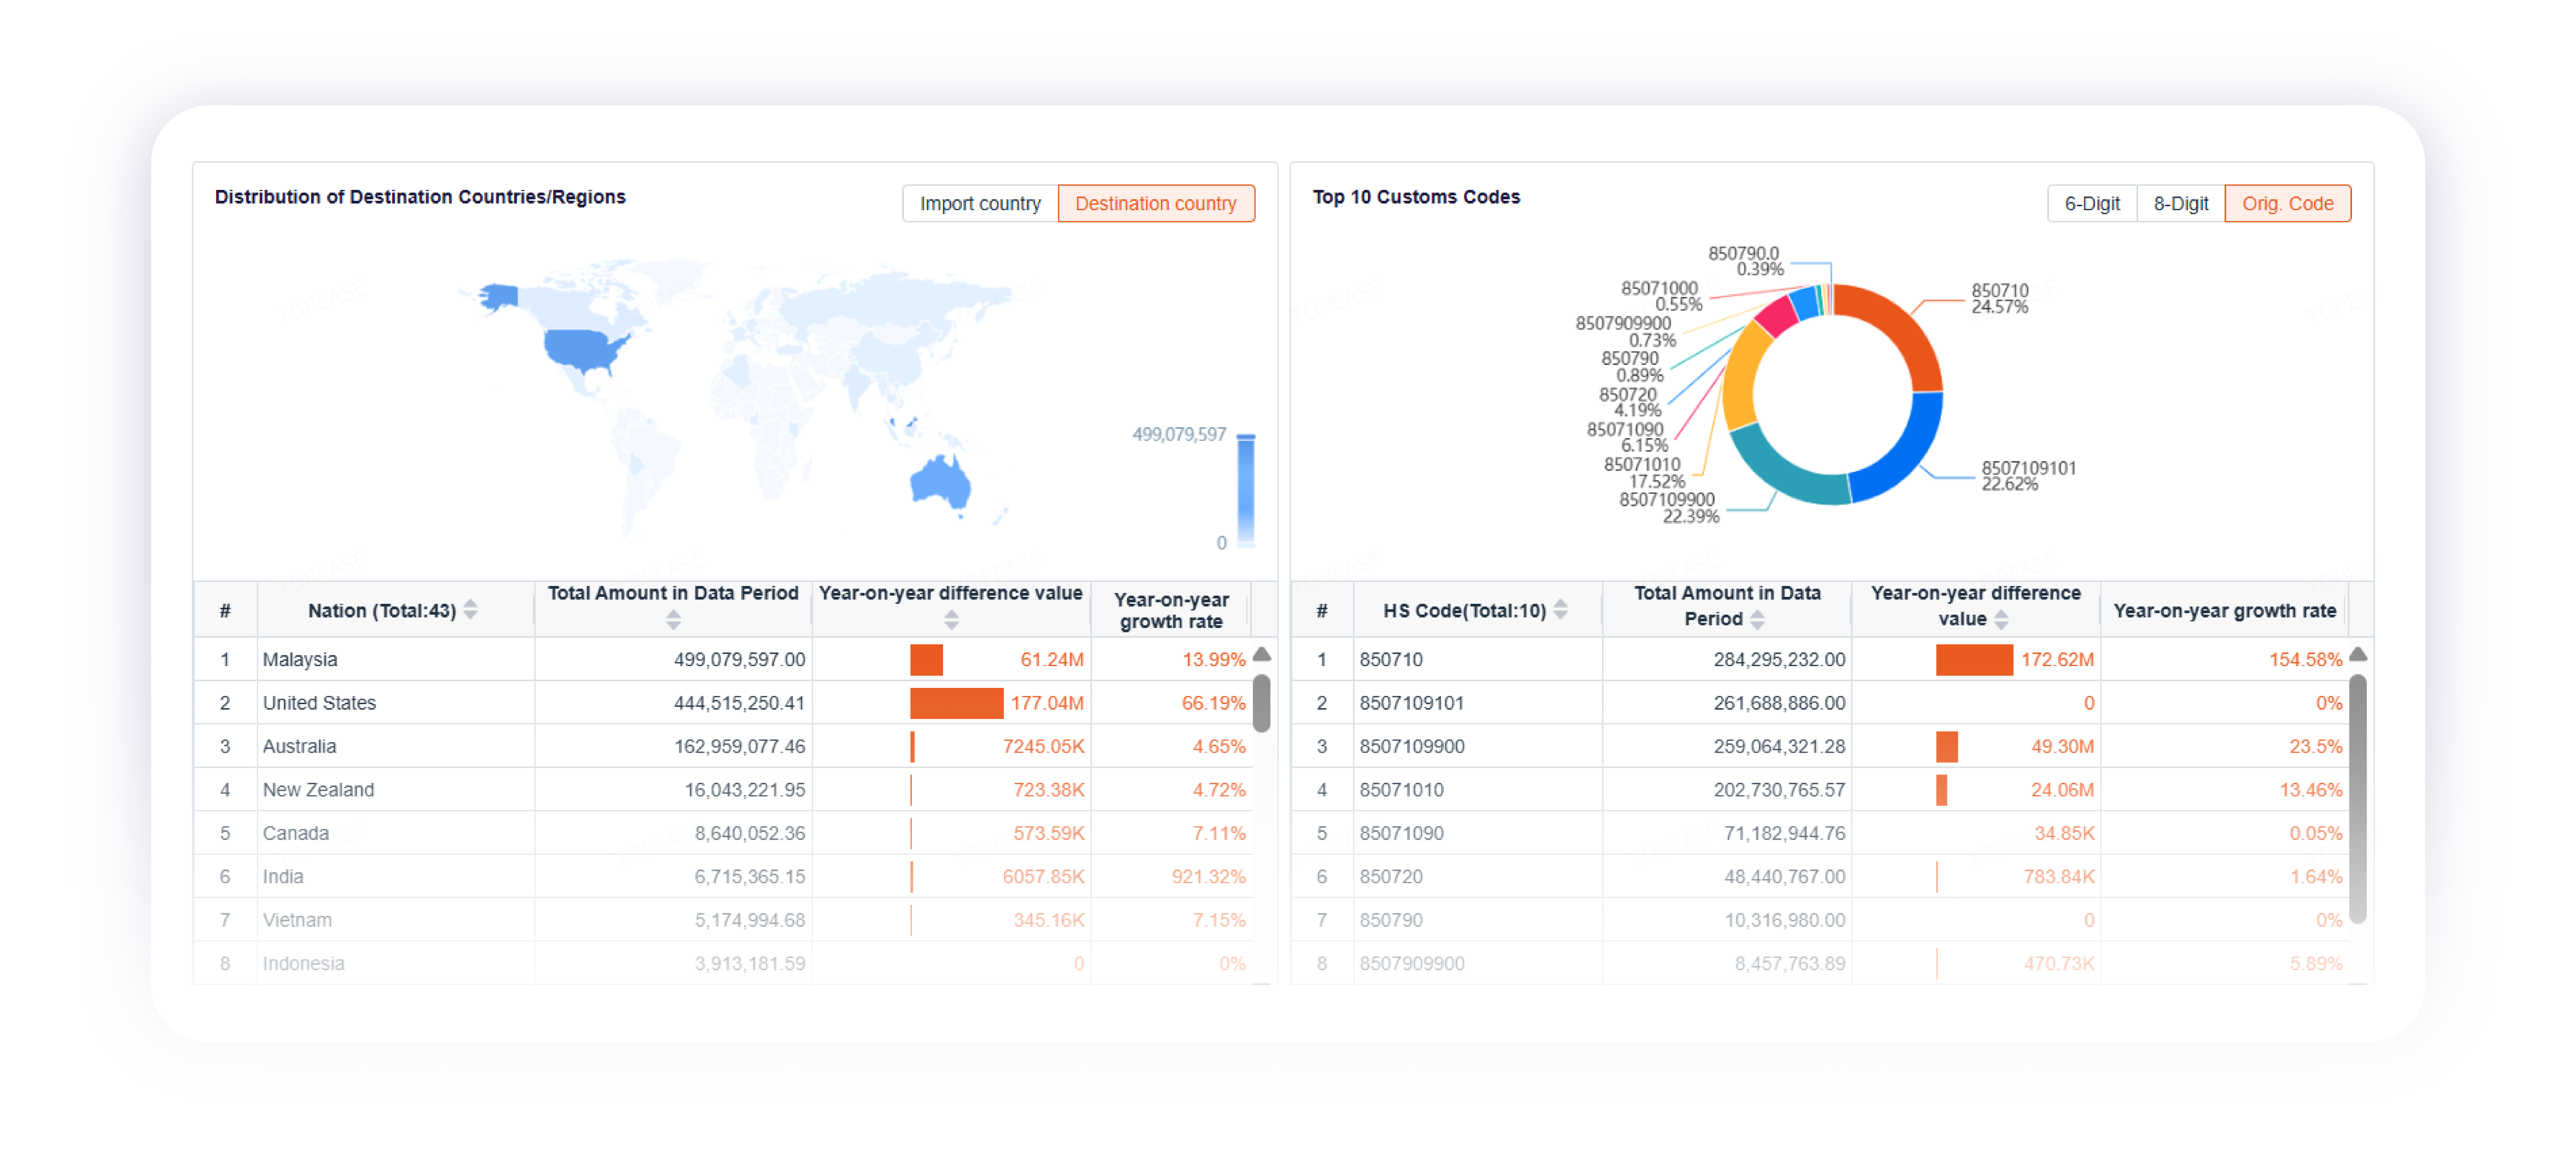This screenshot has height=1170, width=2576.
Task: Click Year-on-year growth rate header, HS table
Action: 2224,610
